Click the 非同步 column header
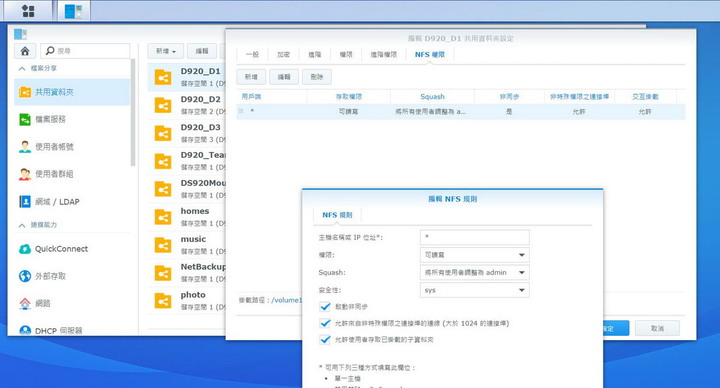Screen dimensions: 720x388 coord(509,96)
